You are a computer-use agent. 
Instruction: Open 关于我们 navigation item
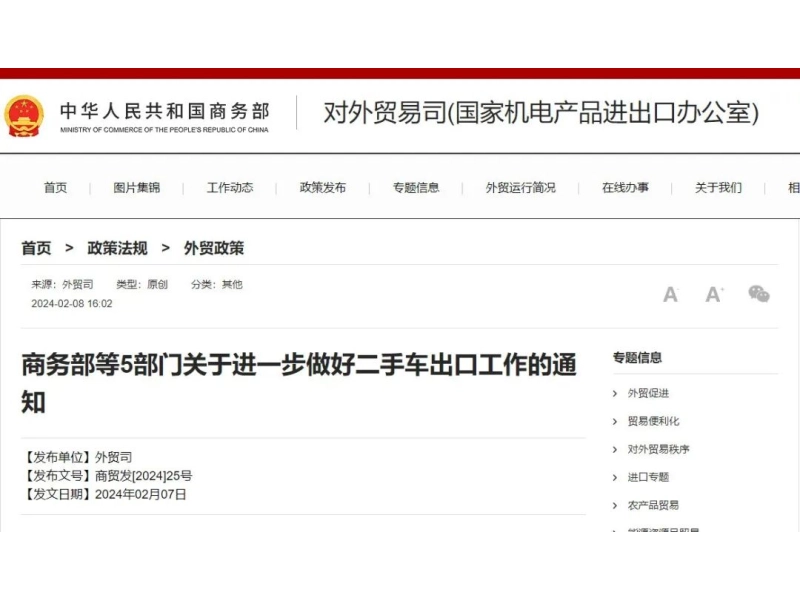pos(718,188)
